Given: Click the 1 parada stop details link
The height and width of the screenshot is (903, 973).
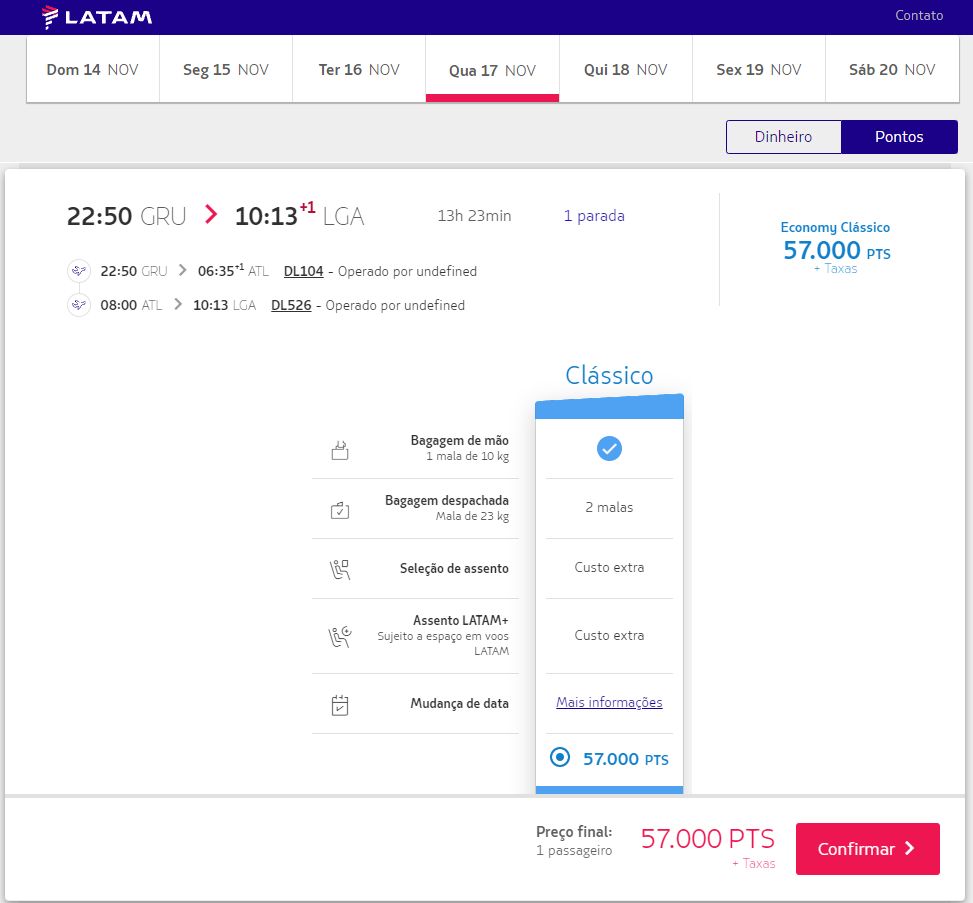Looking at the screenshot, I should (594, 215).
